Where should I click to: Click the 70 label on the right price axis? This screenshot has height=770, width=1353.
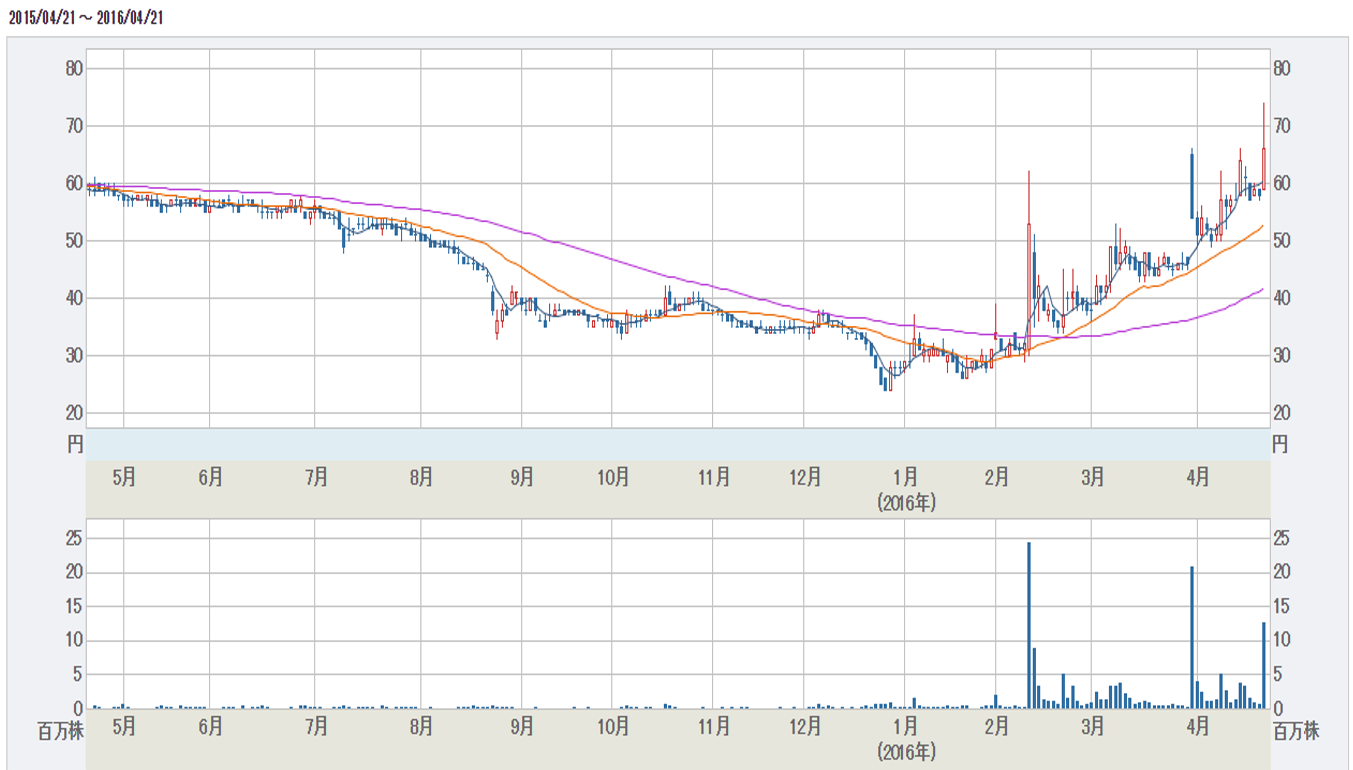pyautogui.click(x=1281, y=126)
